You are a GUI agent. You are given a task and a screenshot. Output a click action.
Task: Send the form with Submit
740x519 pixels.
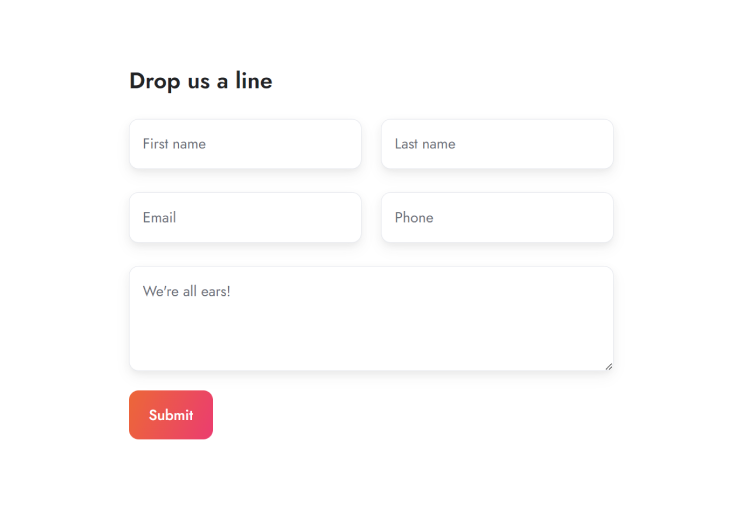[x=171, y=415]
